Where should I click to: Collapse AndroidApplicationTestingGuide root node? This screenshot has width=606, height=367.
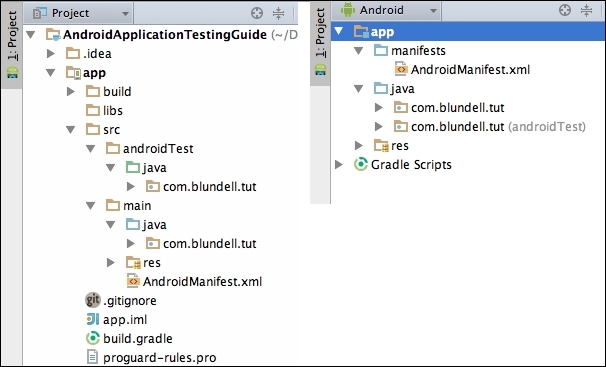[x=31, y=35]
